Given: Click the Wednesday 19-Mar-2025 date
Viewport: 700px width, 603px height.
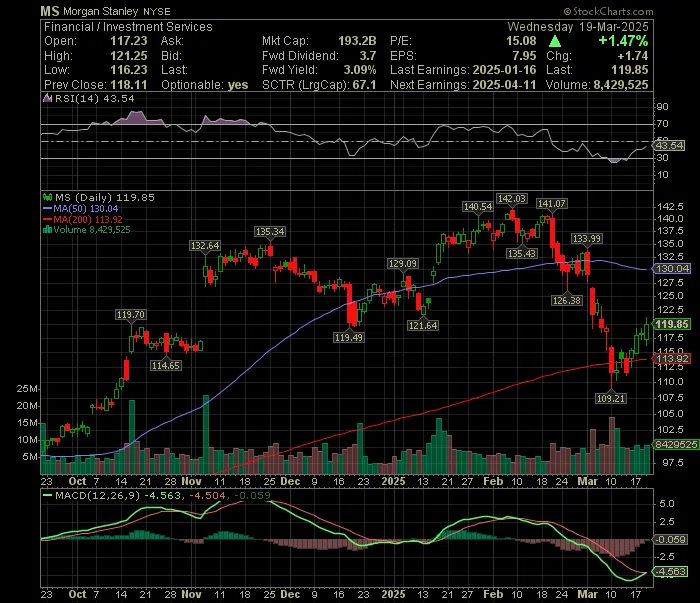Looking at the screenshot, I should 578,27.
